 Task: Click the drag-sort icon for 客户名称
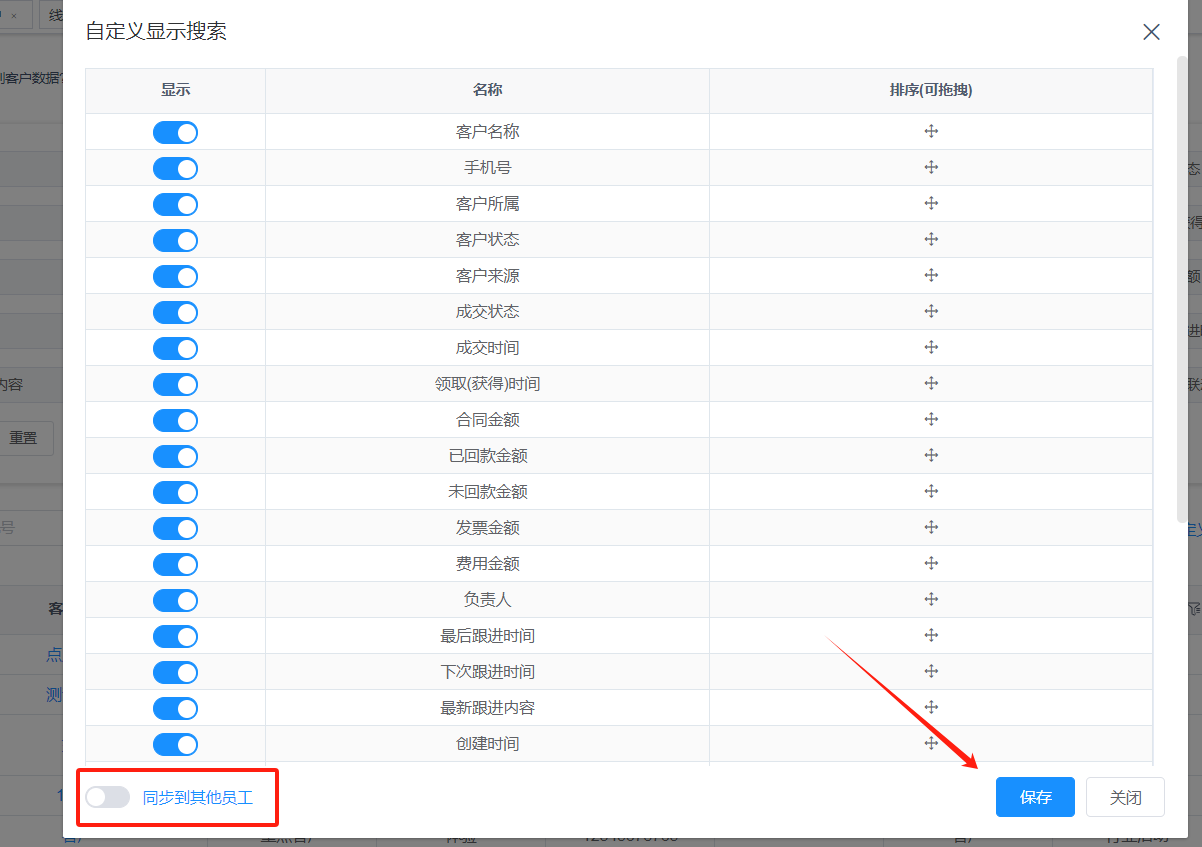click(931, 131)
